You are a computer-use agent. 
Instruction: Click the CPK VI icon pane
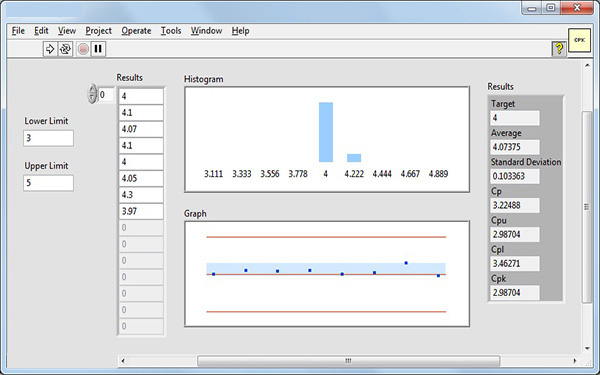tap(579, 40)
